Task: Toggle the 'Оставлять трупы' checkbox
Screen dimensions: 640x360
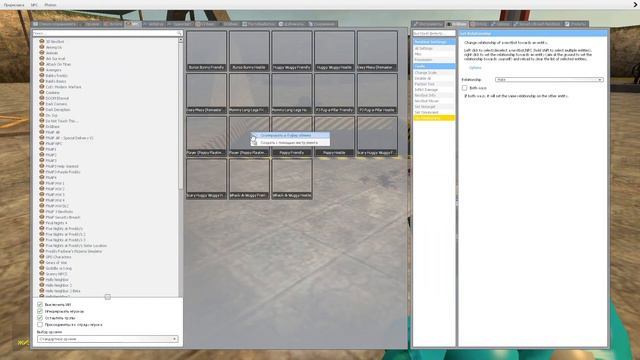Action: click(x=40, y=318)
